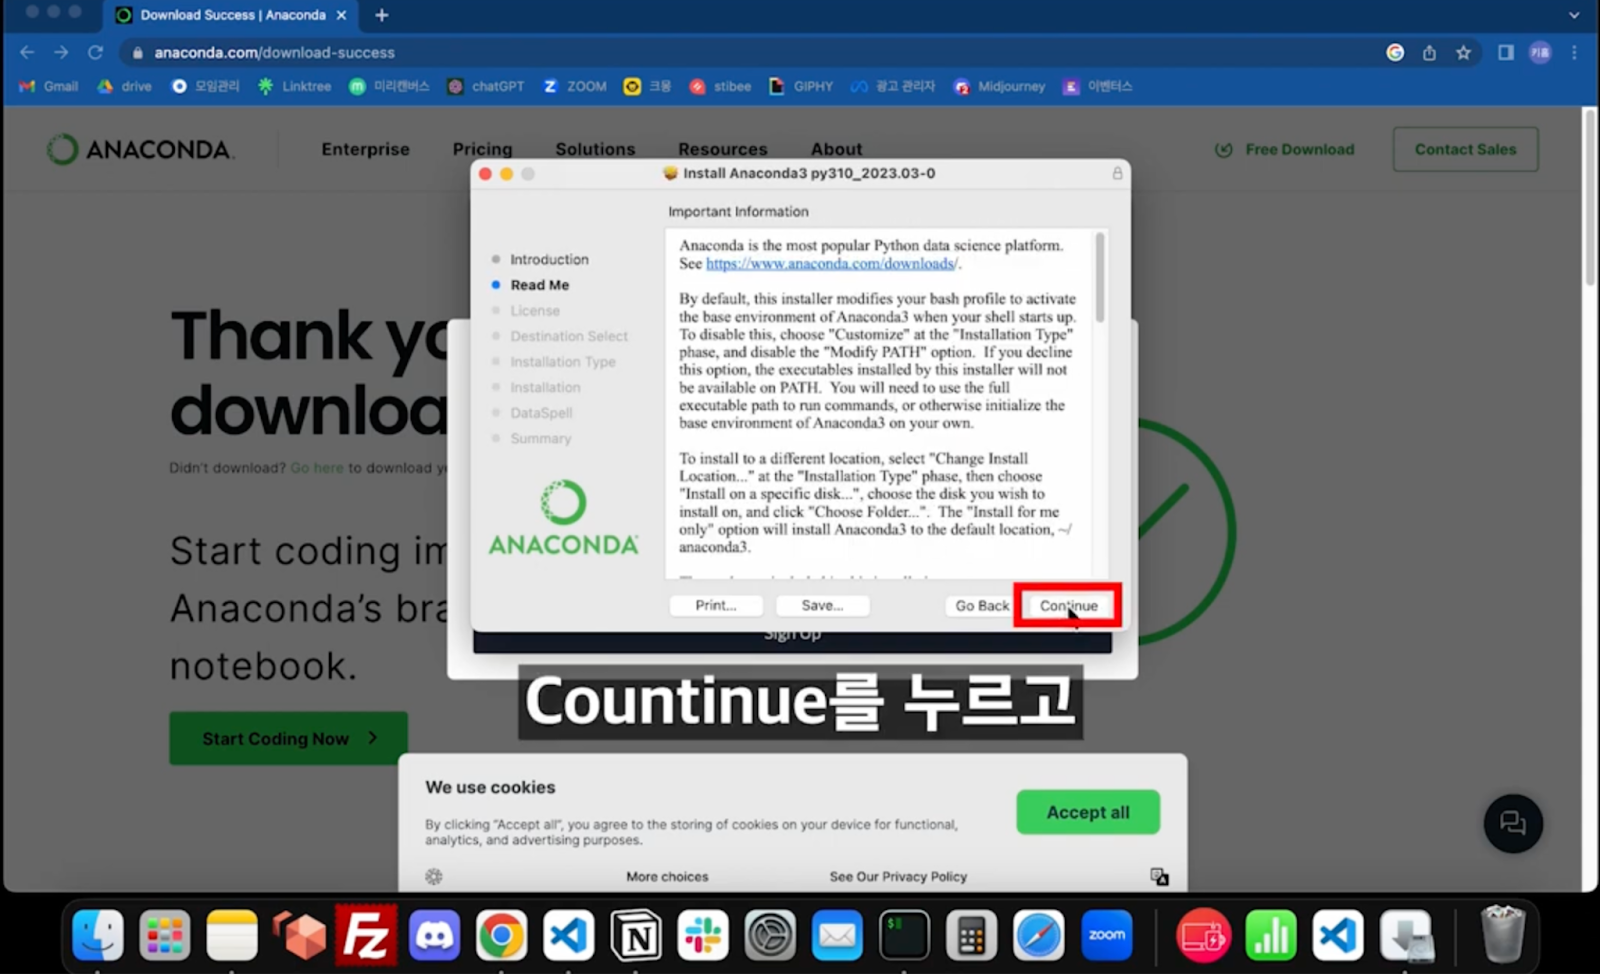This screenshot has height=974, width=1600.
Task: Click Go Back in the installer
Action: pos(982,605)
